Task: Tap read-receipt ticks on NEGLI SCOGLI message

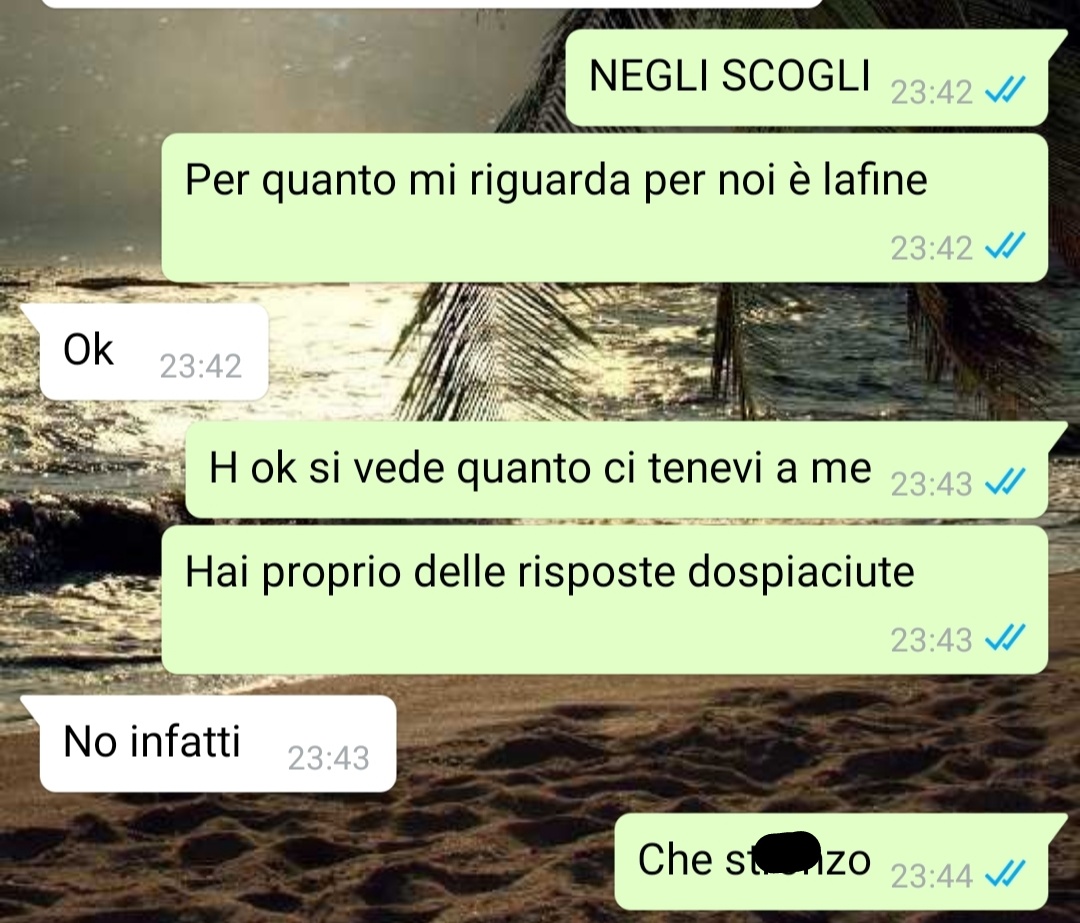Action: (1005, 90)
